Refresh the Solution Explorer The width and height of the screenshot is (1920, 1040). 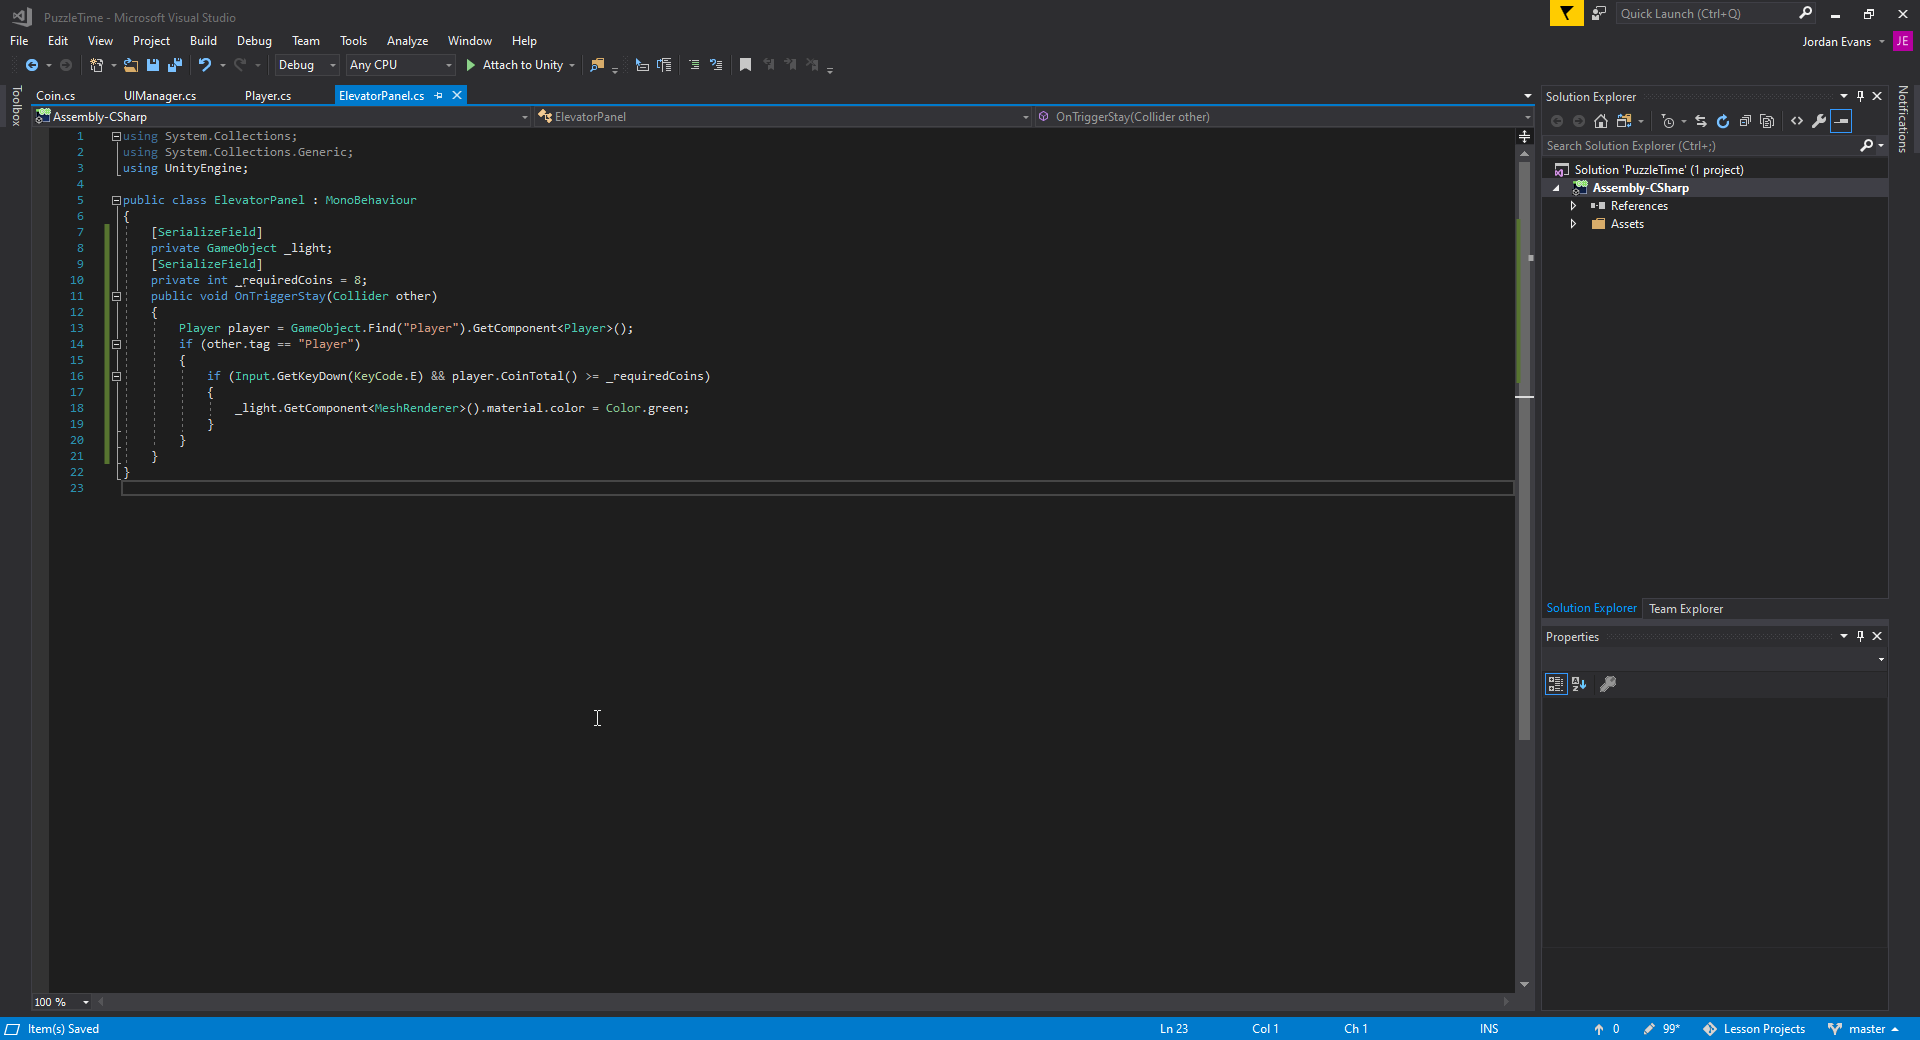click(1723, 121)
